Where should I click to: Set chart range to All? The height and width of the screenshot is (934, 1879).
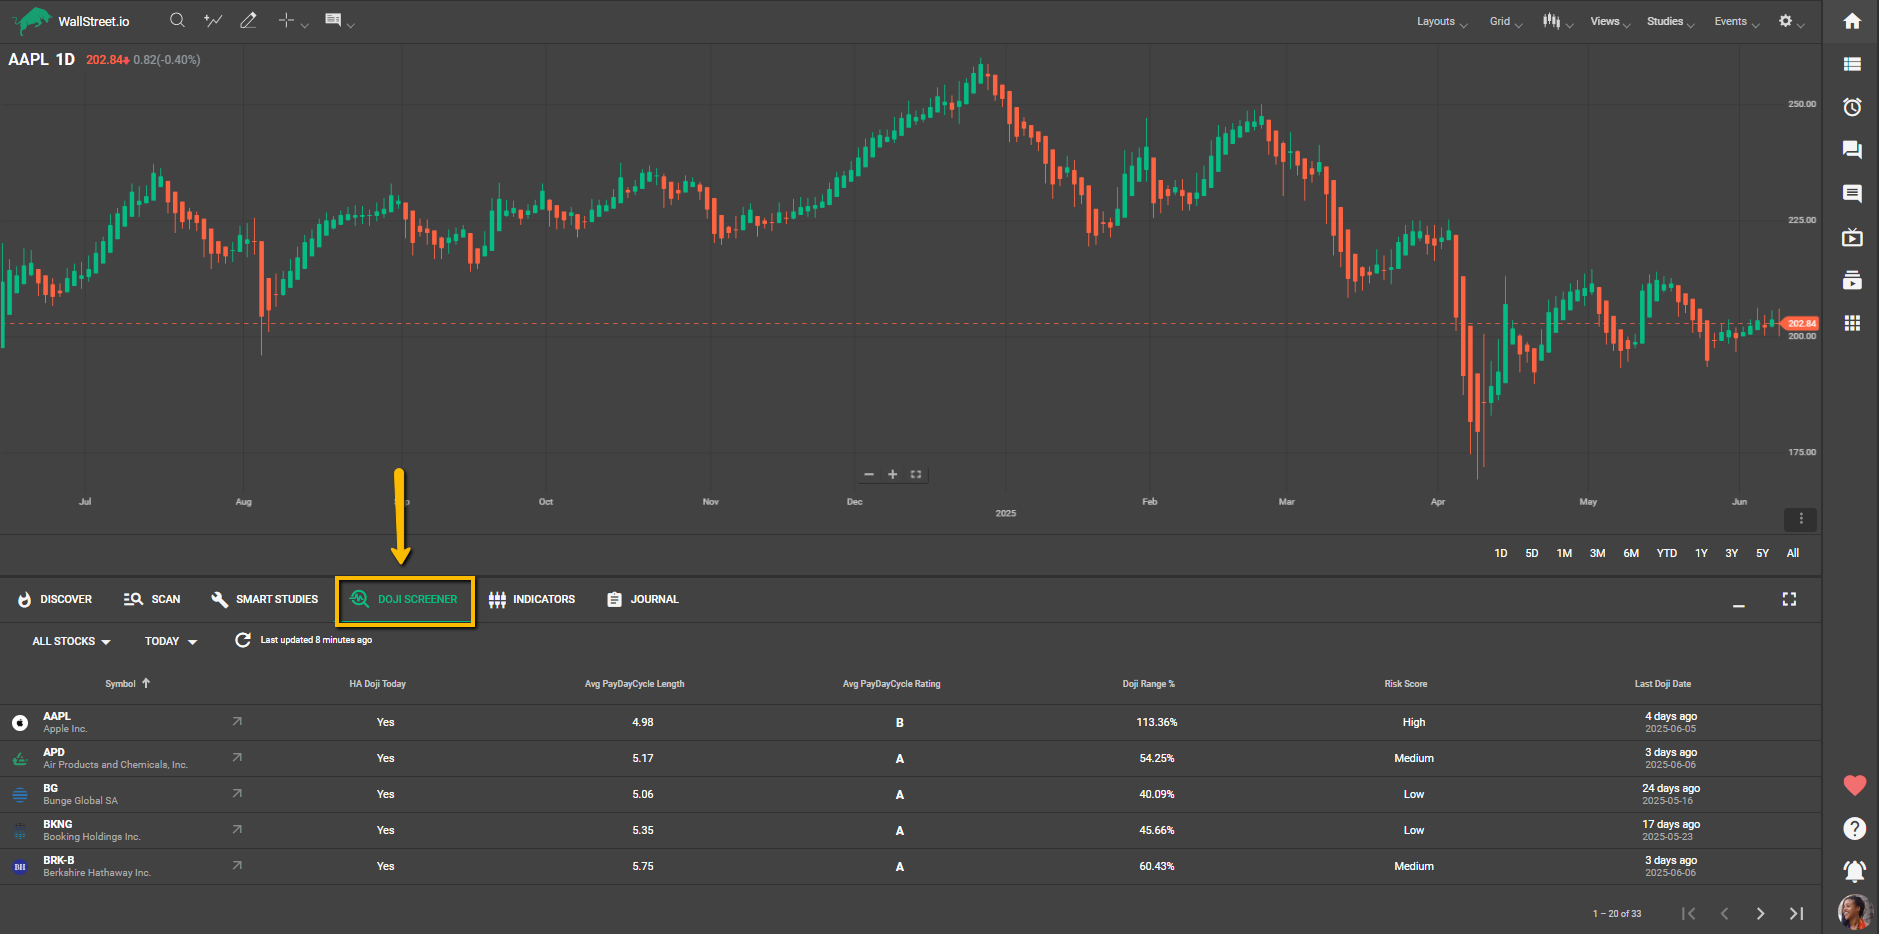(x=1793, y=553)
